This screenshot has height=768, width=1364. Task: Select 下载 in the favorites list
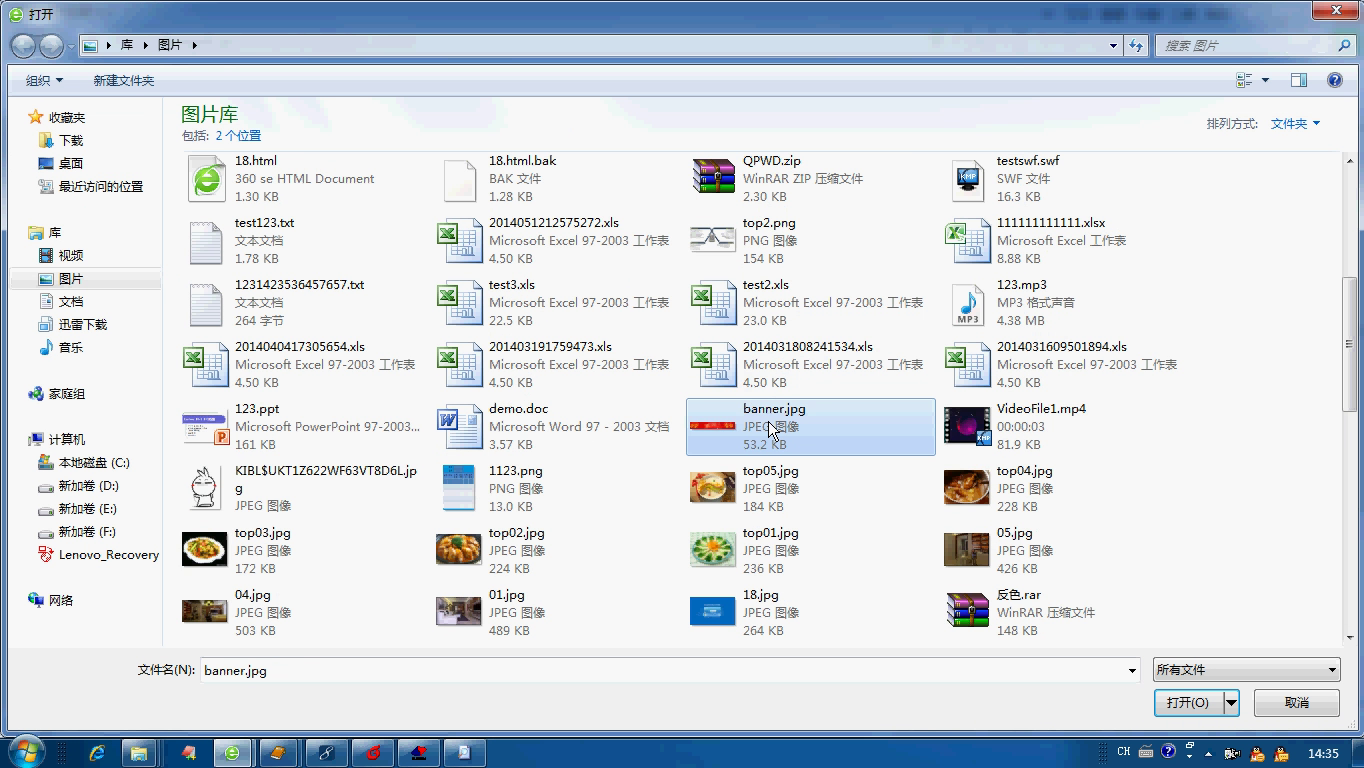pos(71,141)
